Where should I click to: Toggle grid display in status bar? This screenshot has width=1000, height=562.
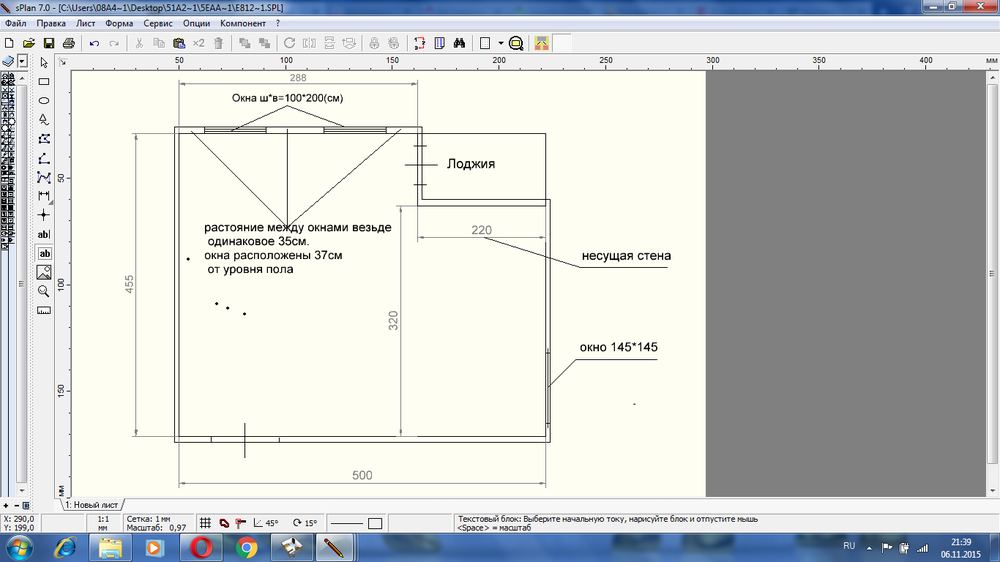click(x=205, y=523)
